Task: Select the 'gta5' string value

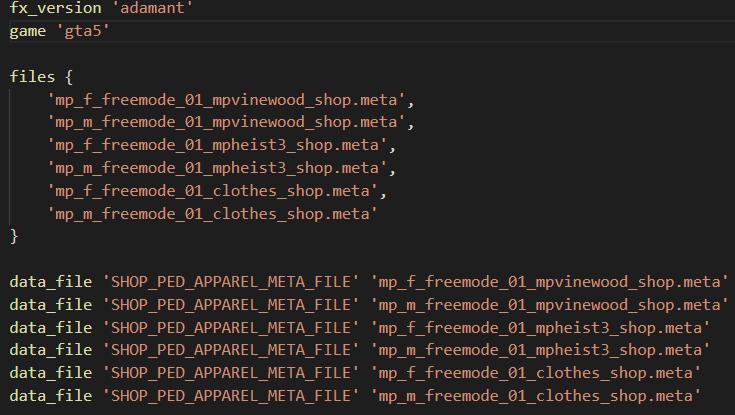Action: click(x=83, y=31)
